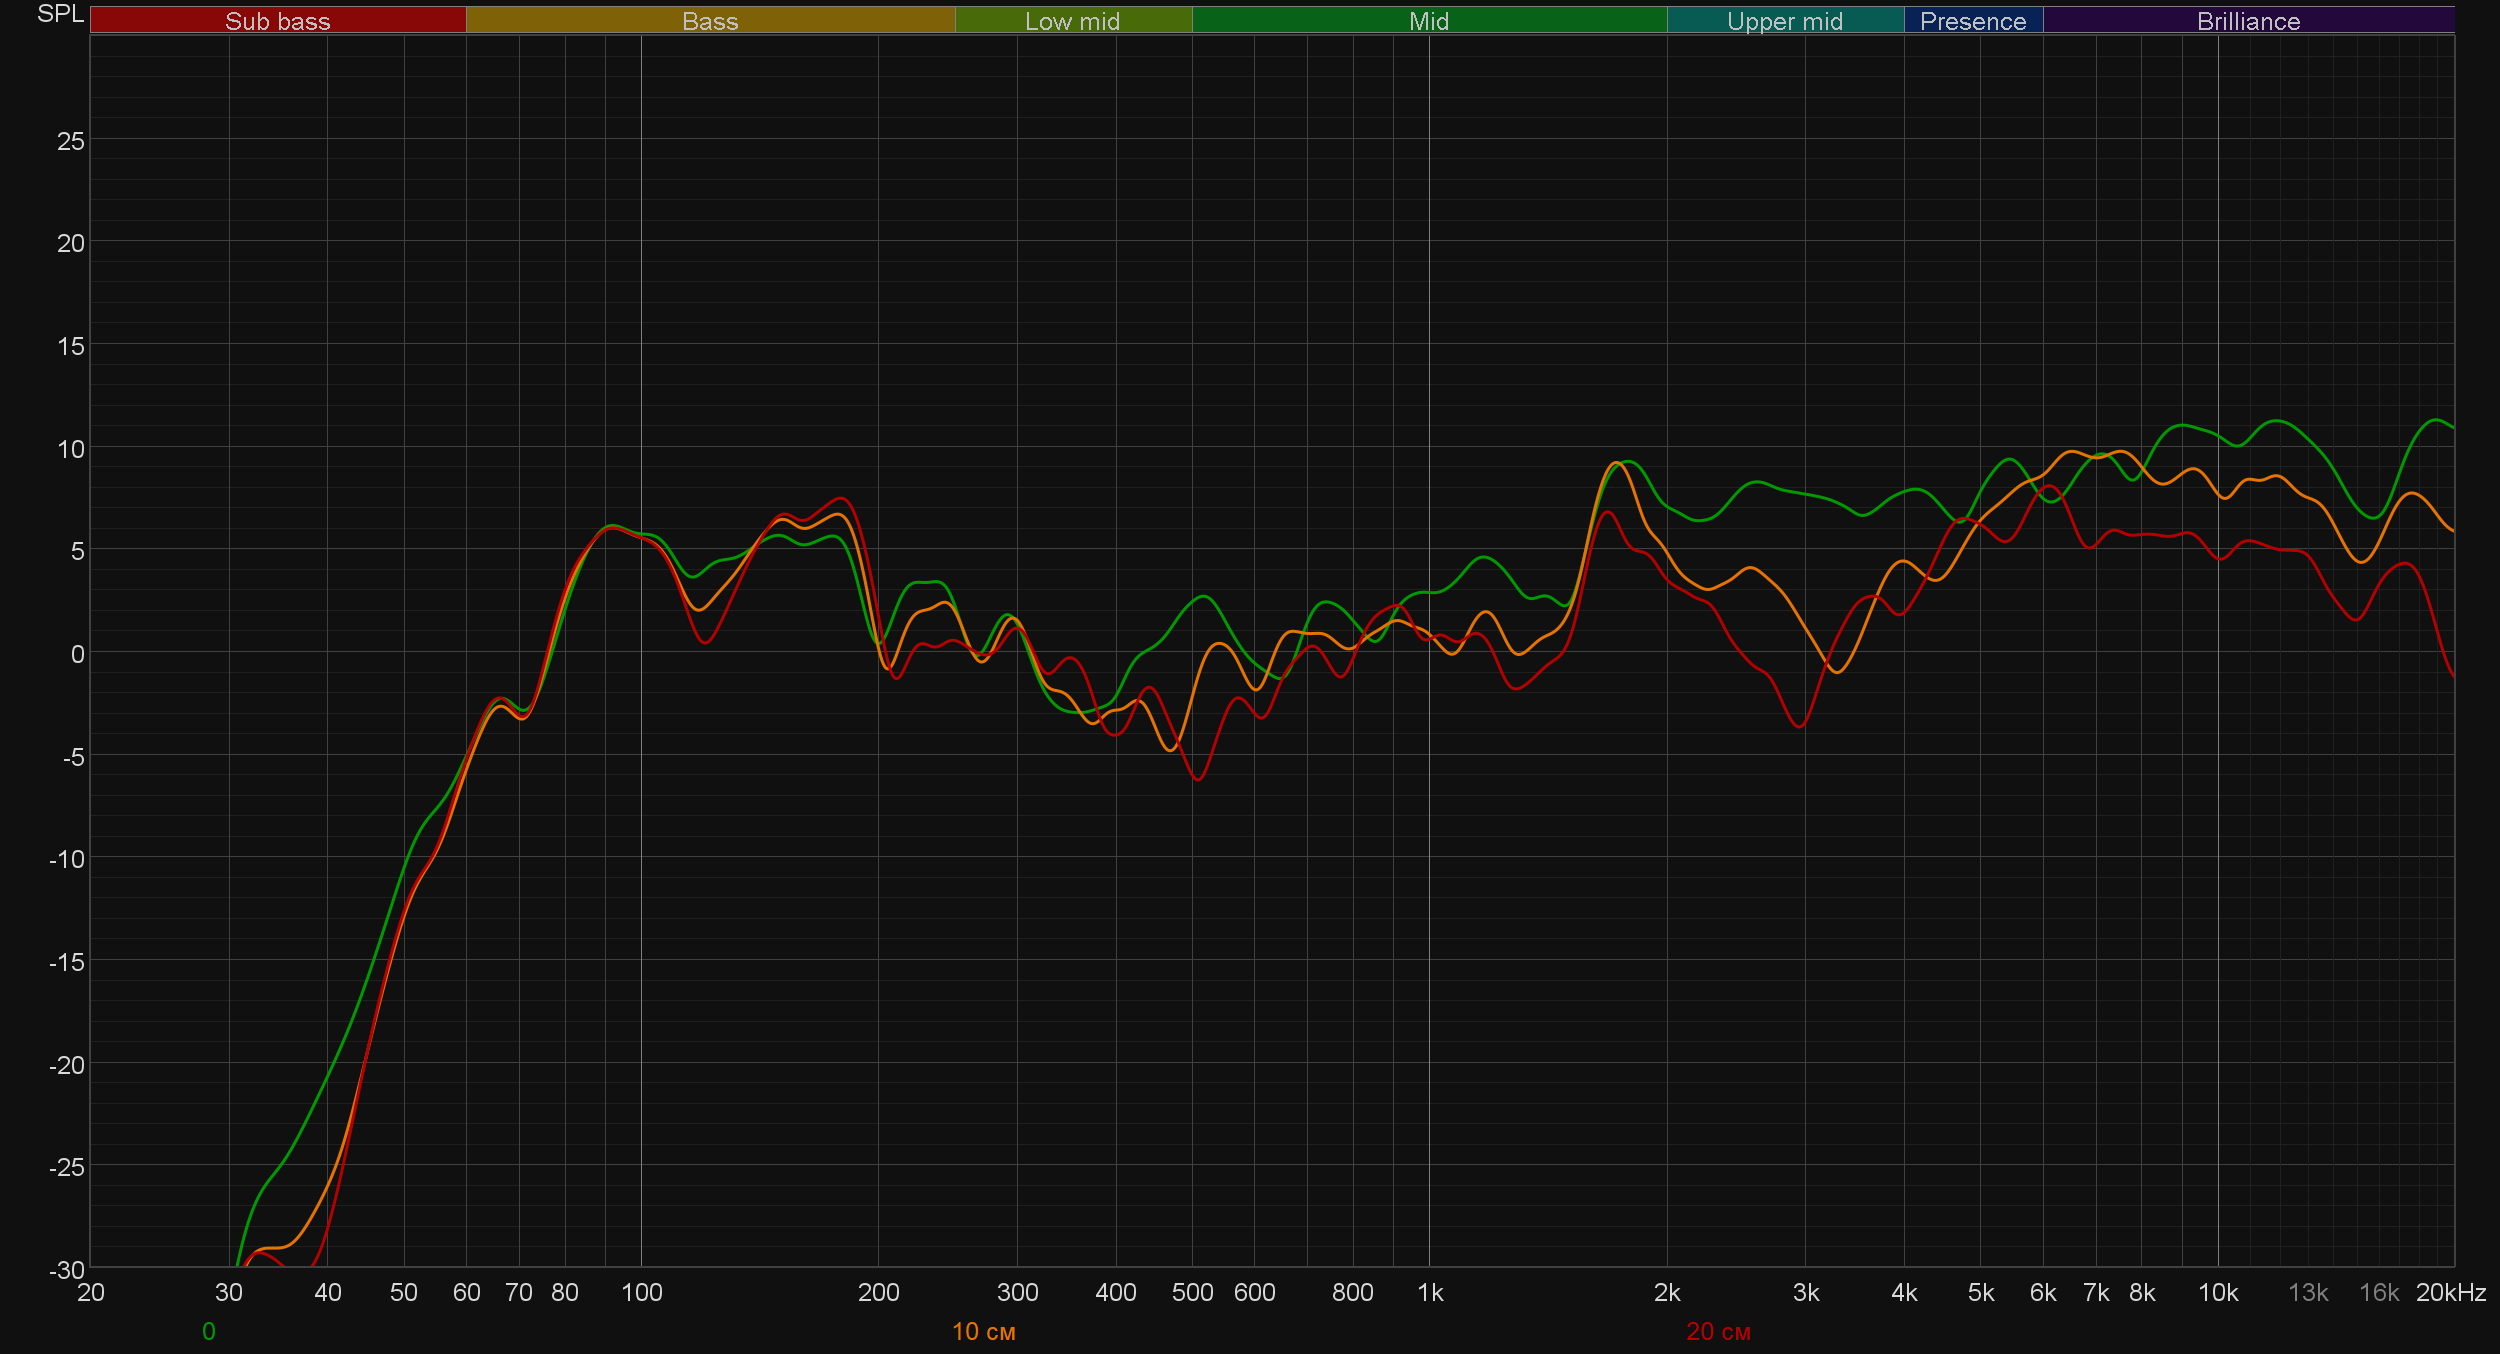The image size is (2500, 1354).
Task: Click the Brilliance band header
Action: (x=2248, y=21)
